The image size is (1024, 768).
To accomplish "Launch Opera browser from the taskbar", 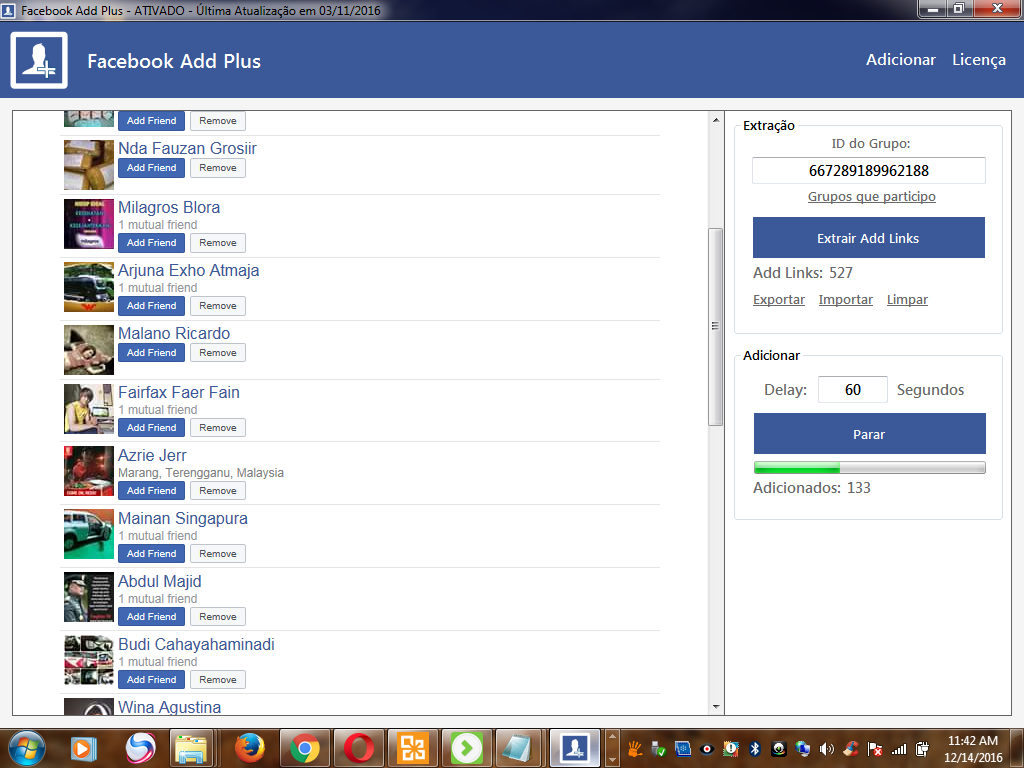I will pyautogui.click(x=359, y=748).
